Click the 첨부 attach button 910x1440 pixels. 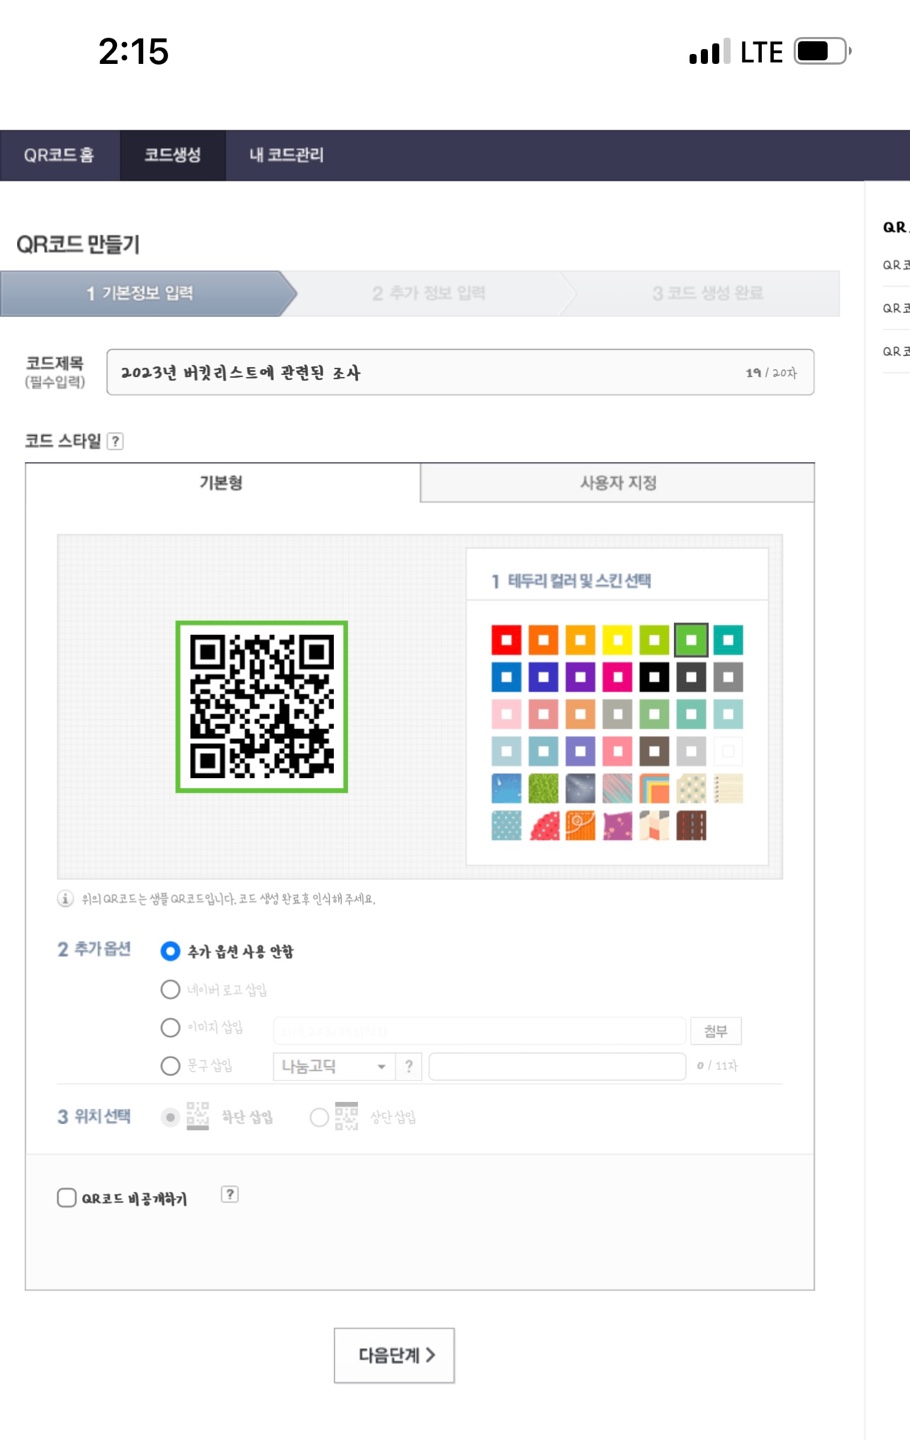716,1030
